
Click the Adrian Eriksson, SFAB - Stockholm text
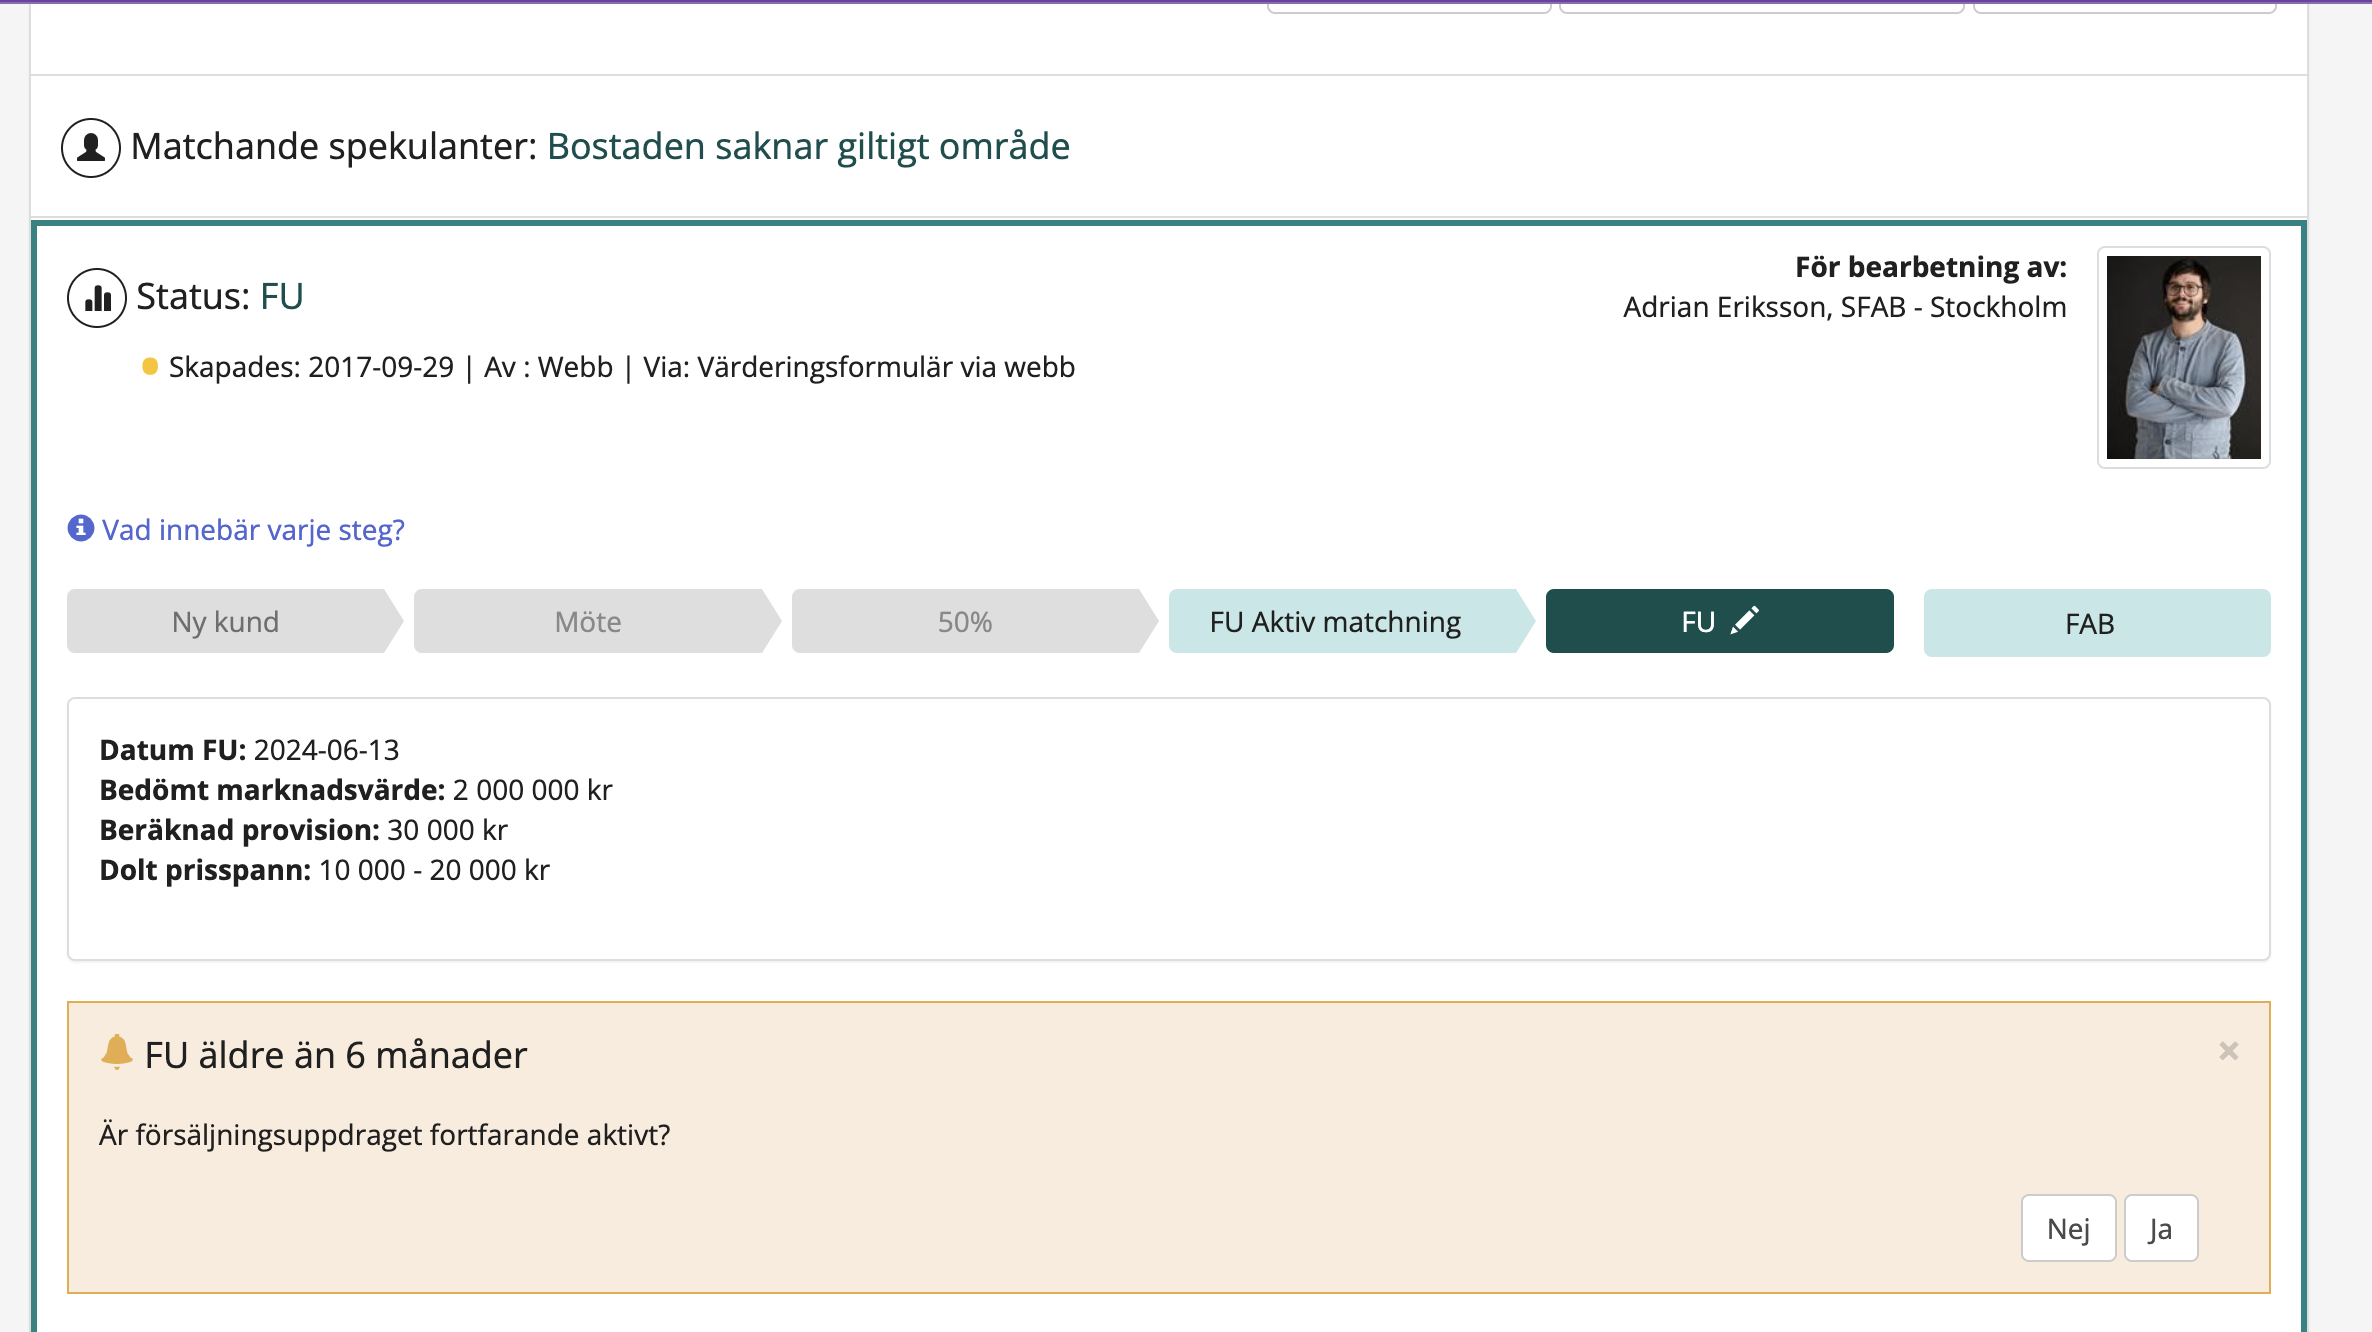click(x=1844, y=307)
